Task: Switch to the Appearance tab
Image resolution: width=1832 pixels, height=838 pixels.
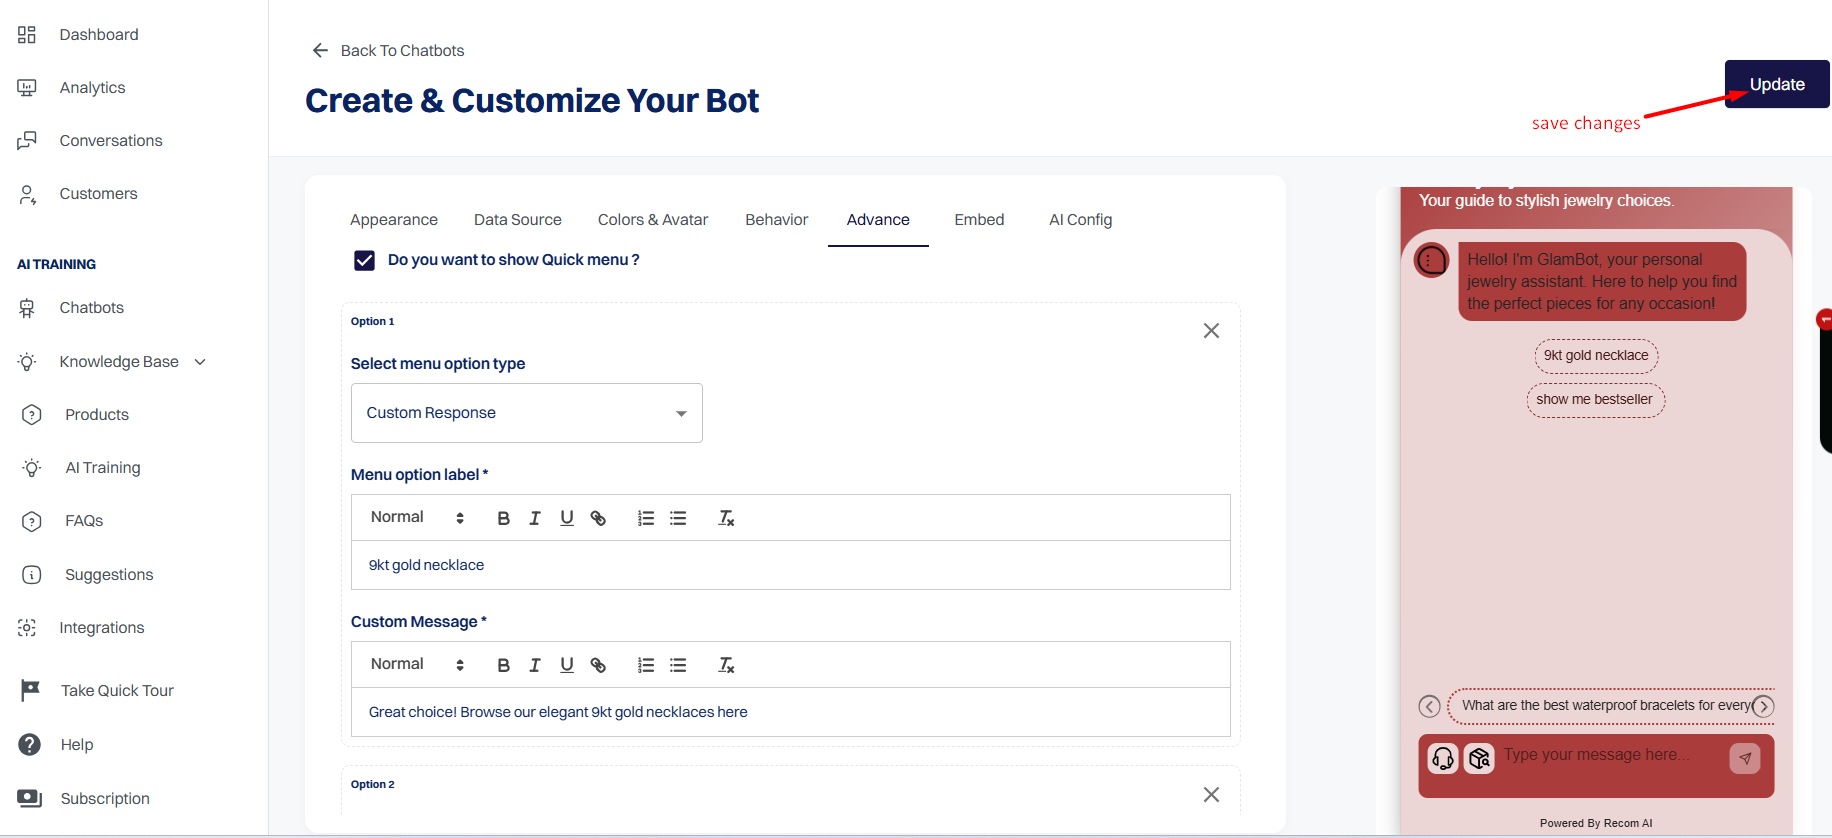Action: coord(394,220)
